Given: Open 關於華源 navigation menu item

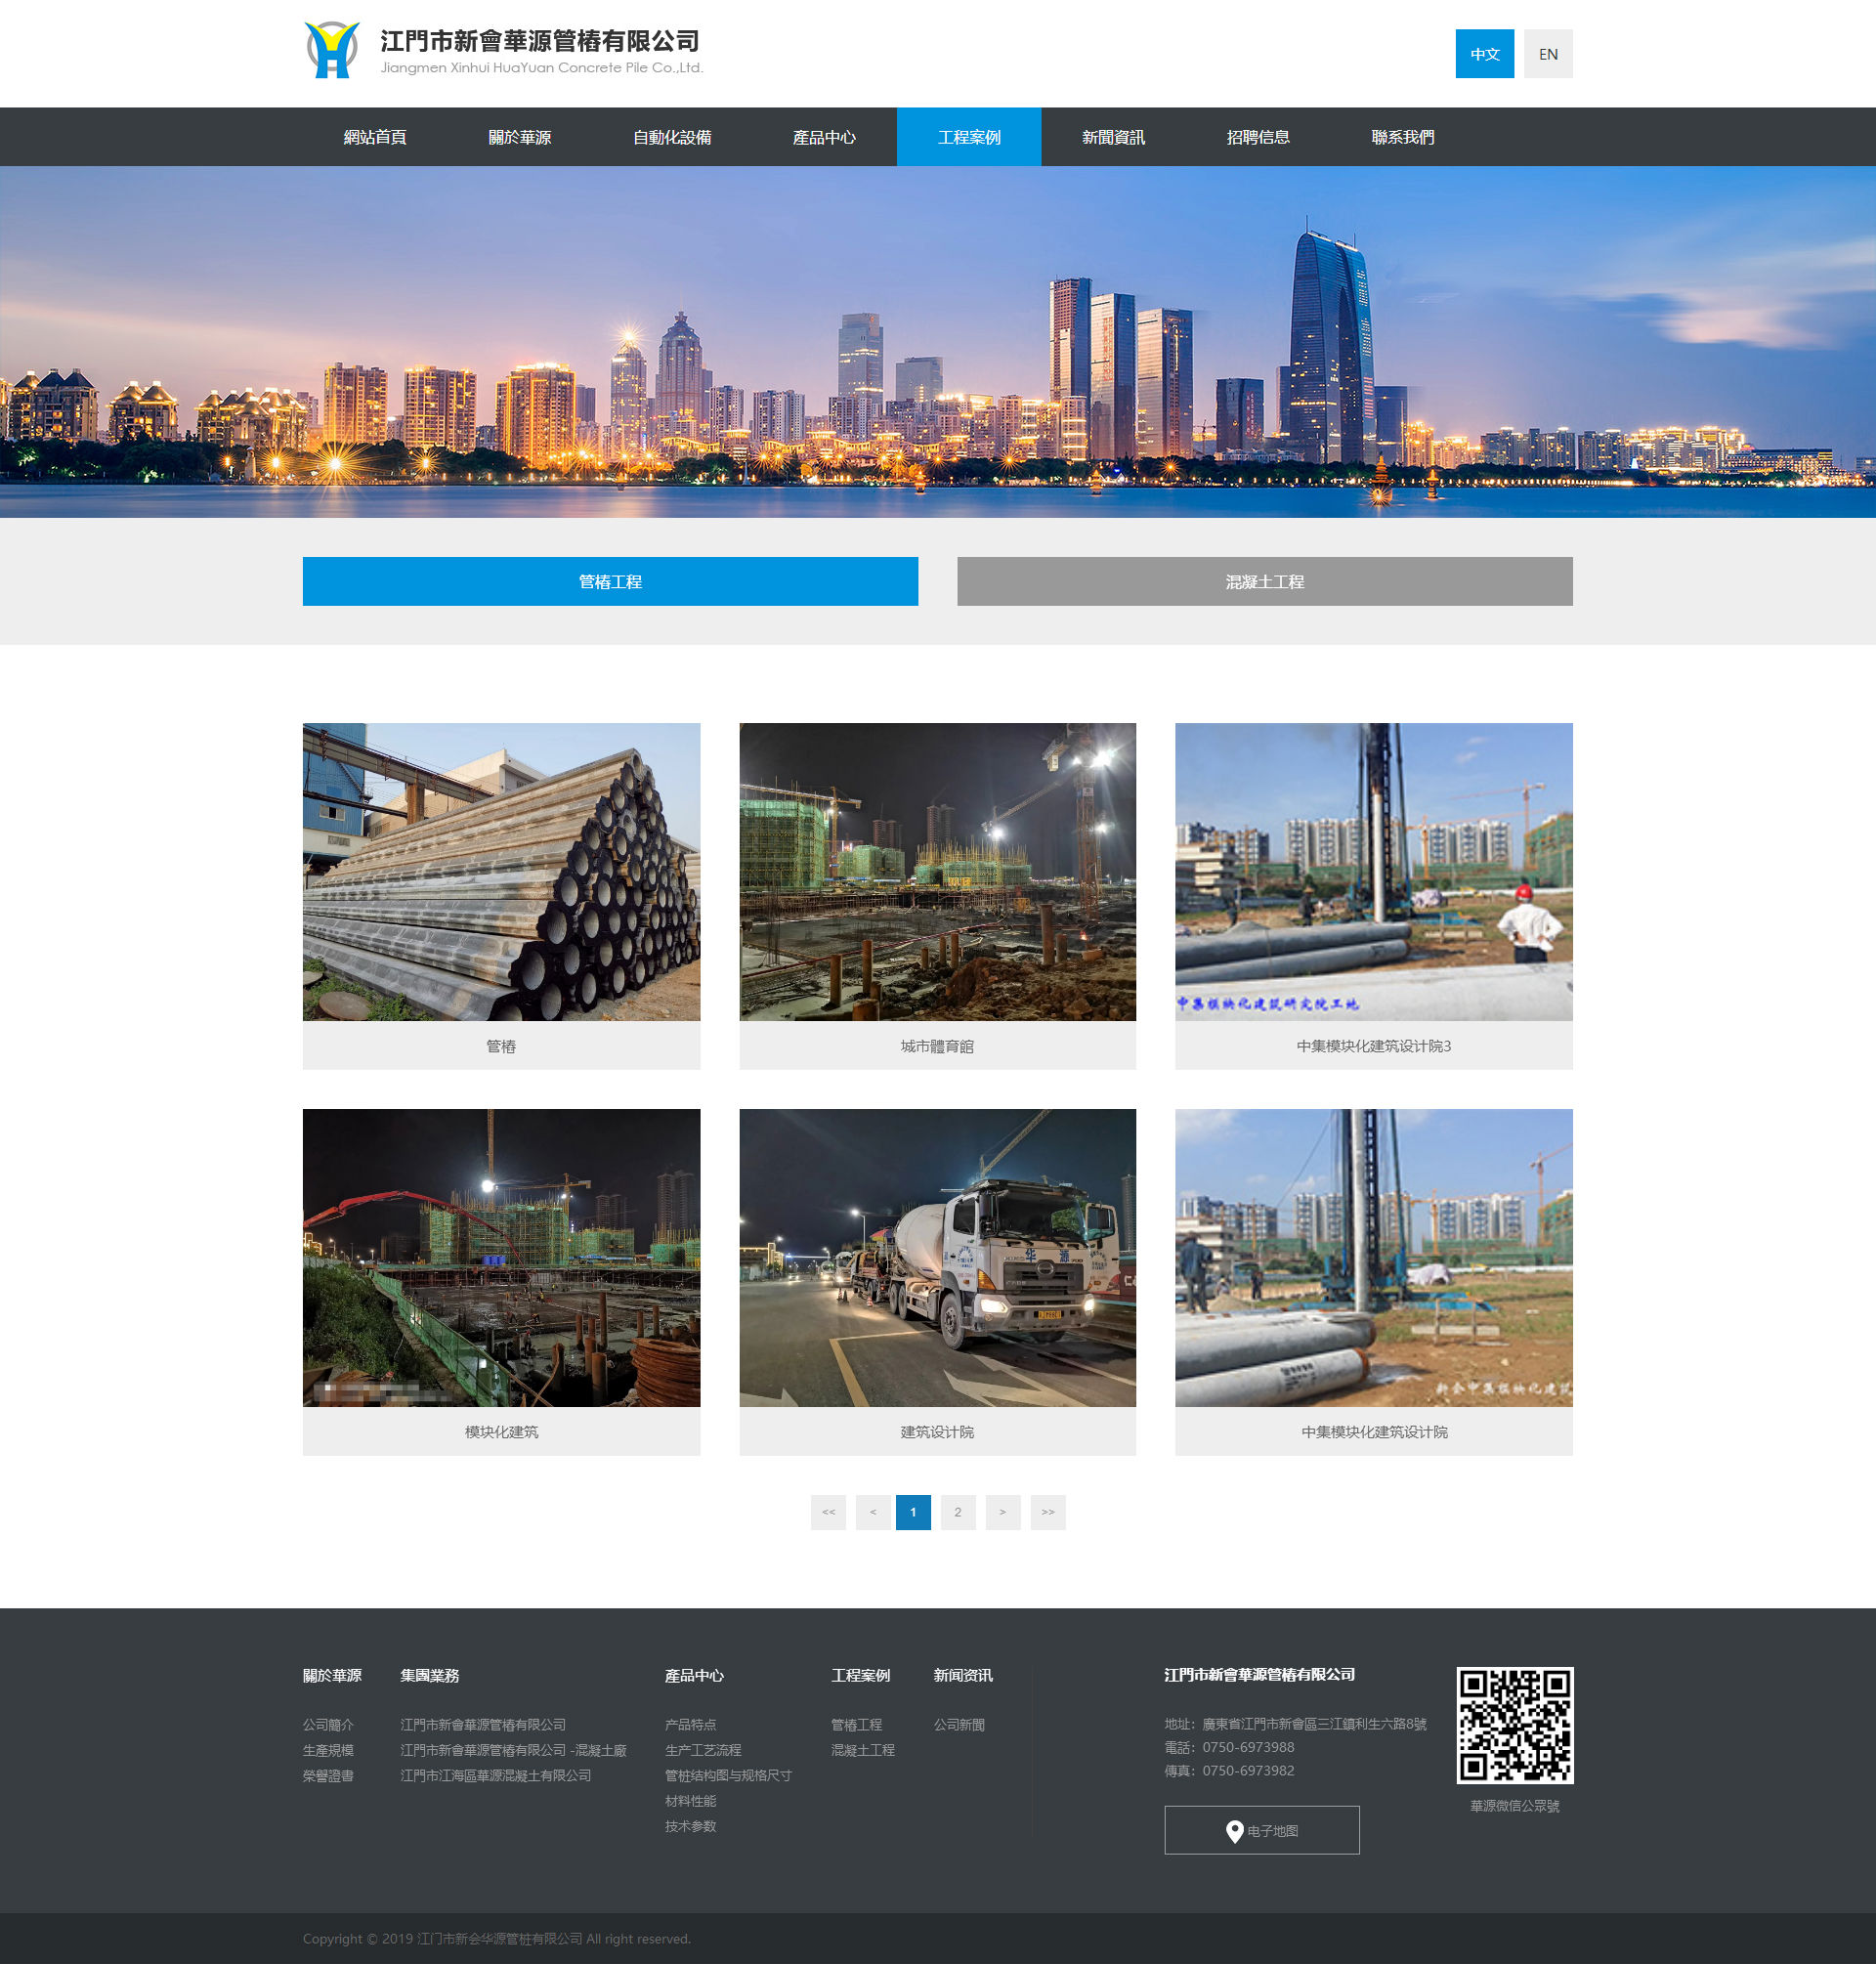Looking at the screenshot, I should pyautogui.click(x=519, y=137).
